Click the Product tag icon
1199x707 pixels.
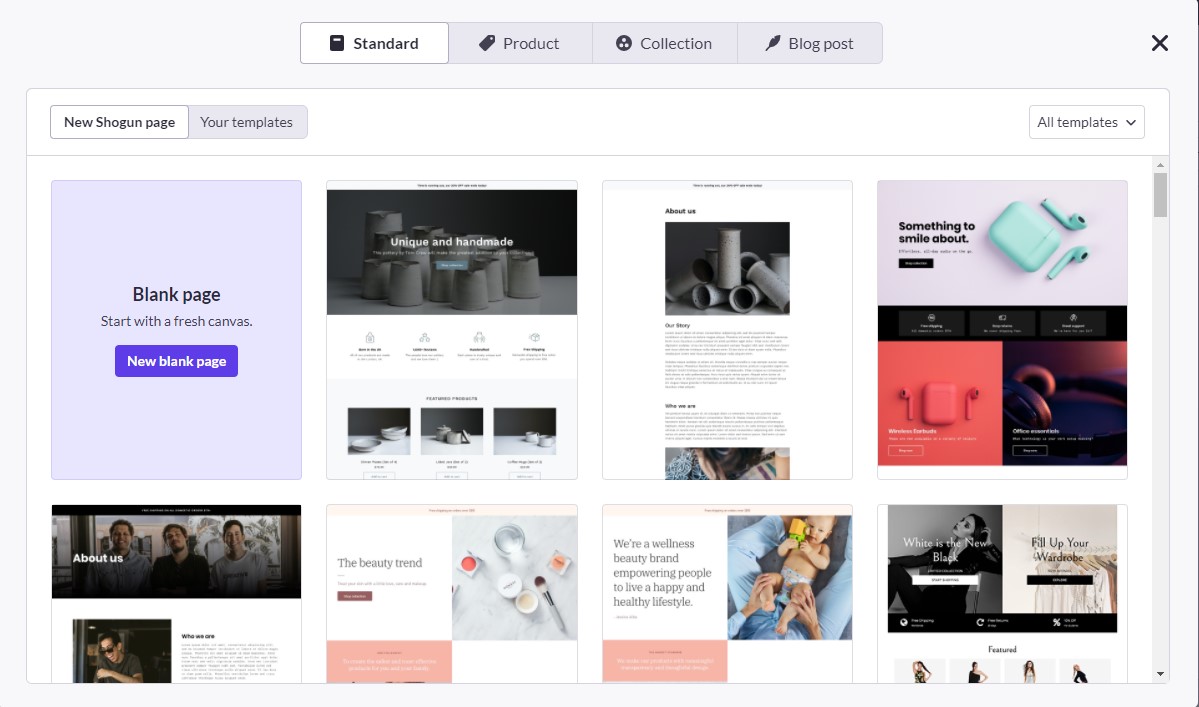(x=487, y=43)
